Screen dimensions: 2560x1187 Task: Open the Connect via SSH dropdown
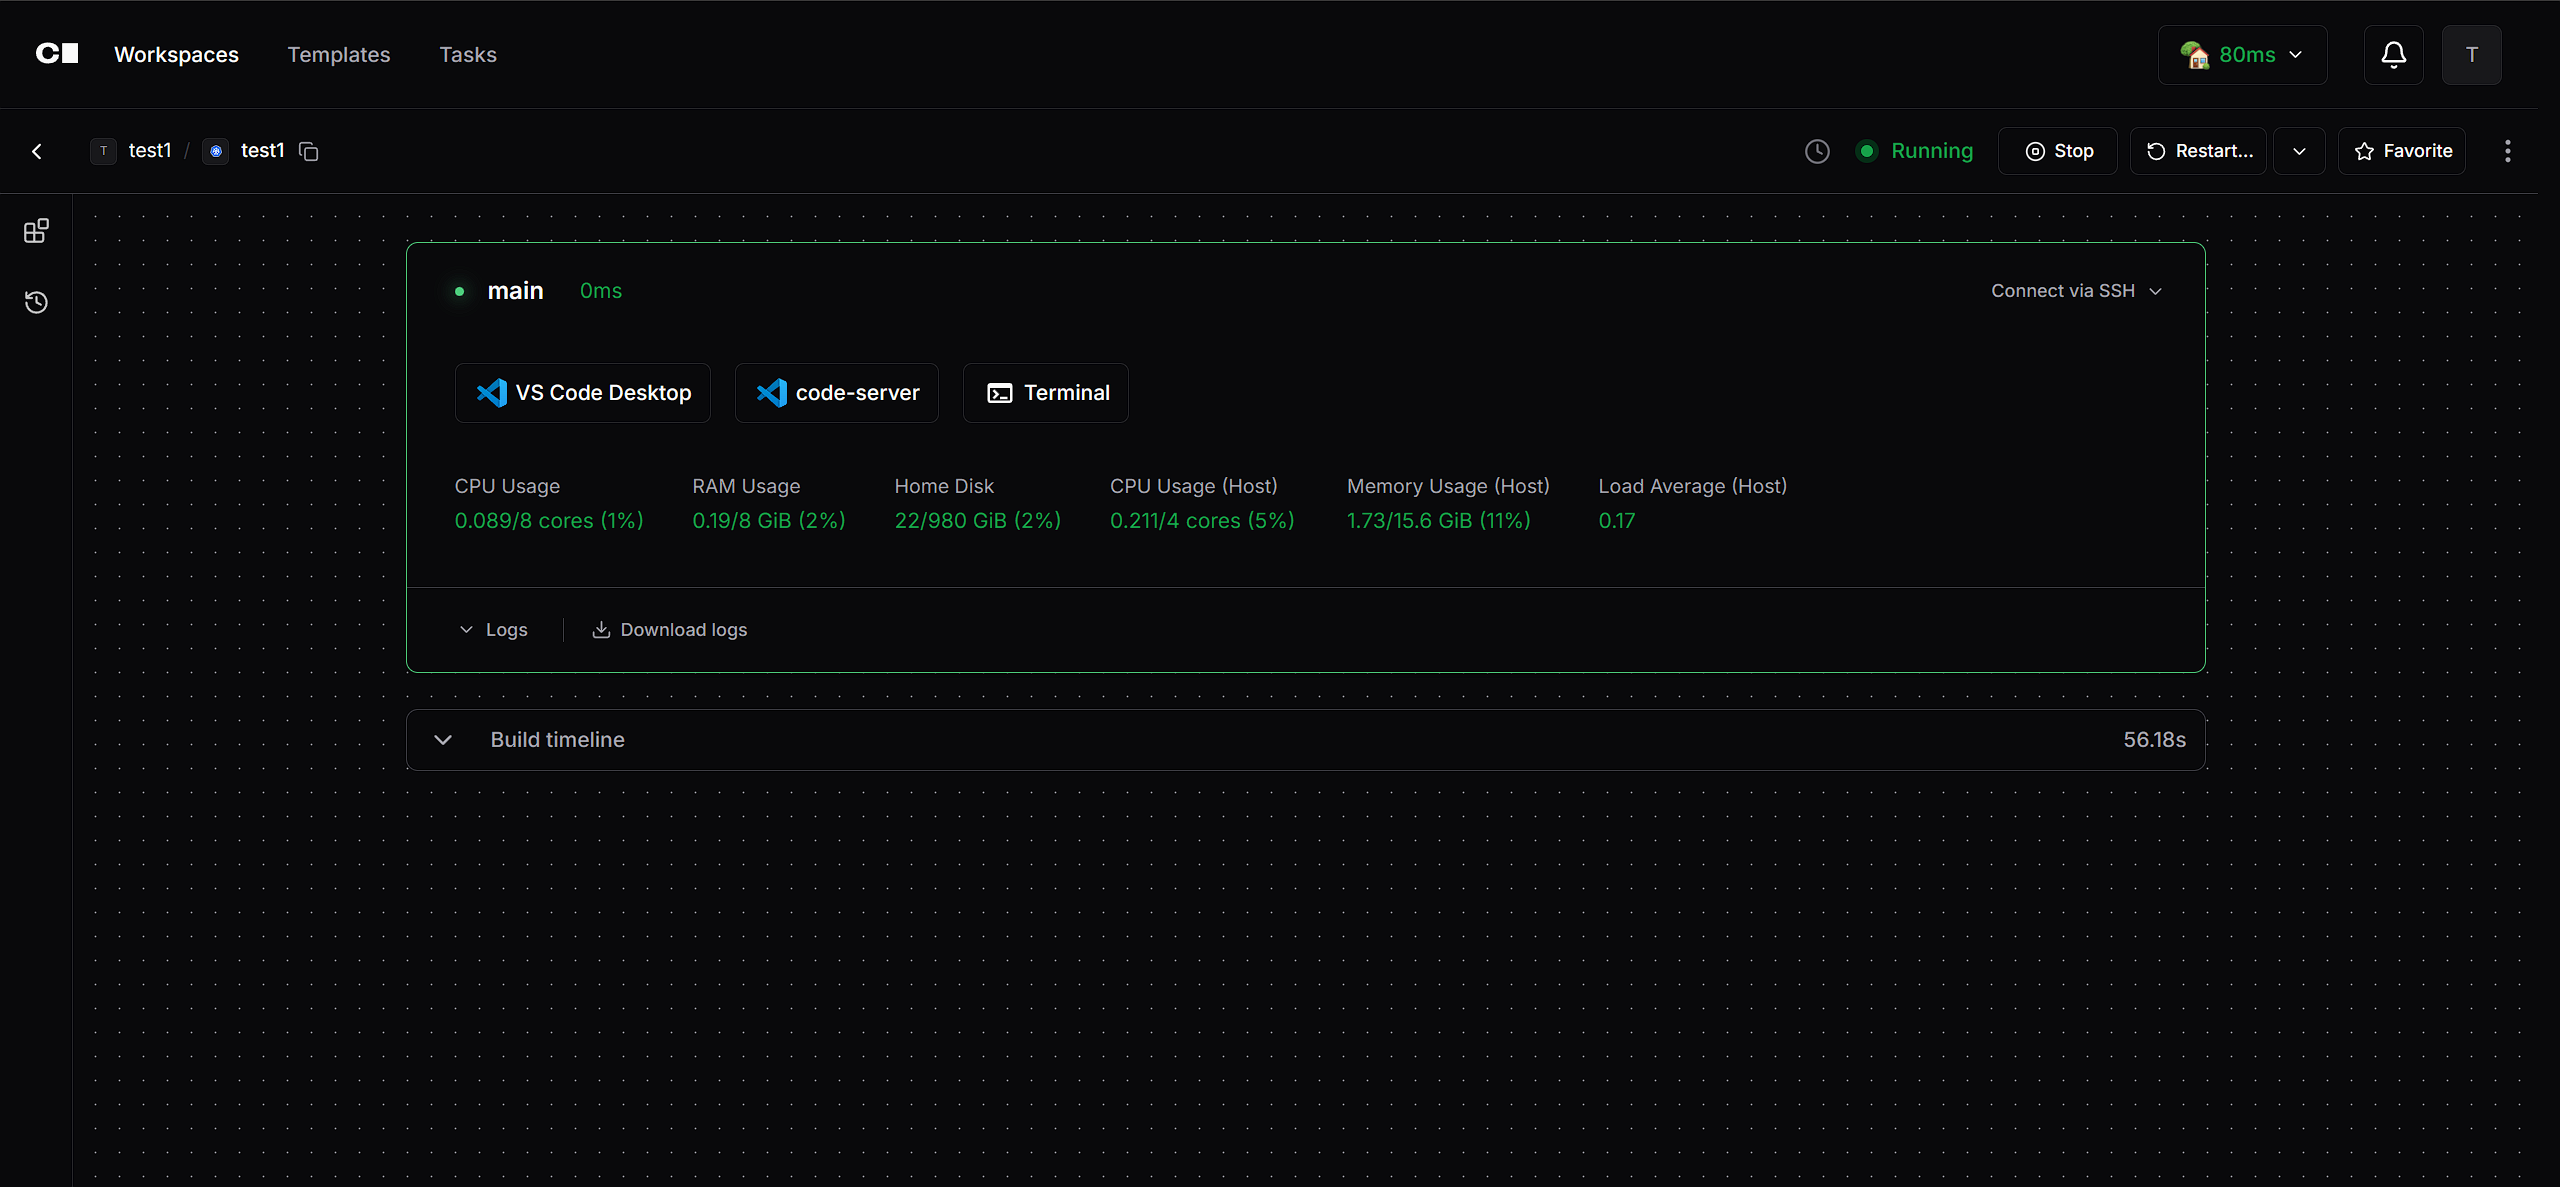(x=2076, y=291)
